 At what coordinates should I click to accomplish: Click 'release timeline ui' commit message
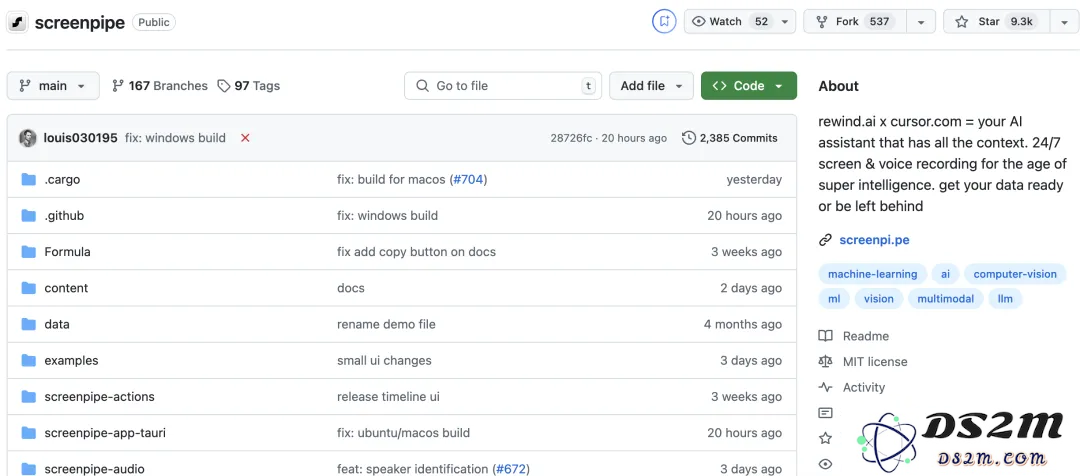click(x=388, y=397)
